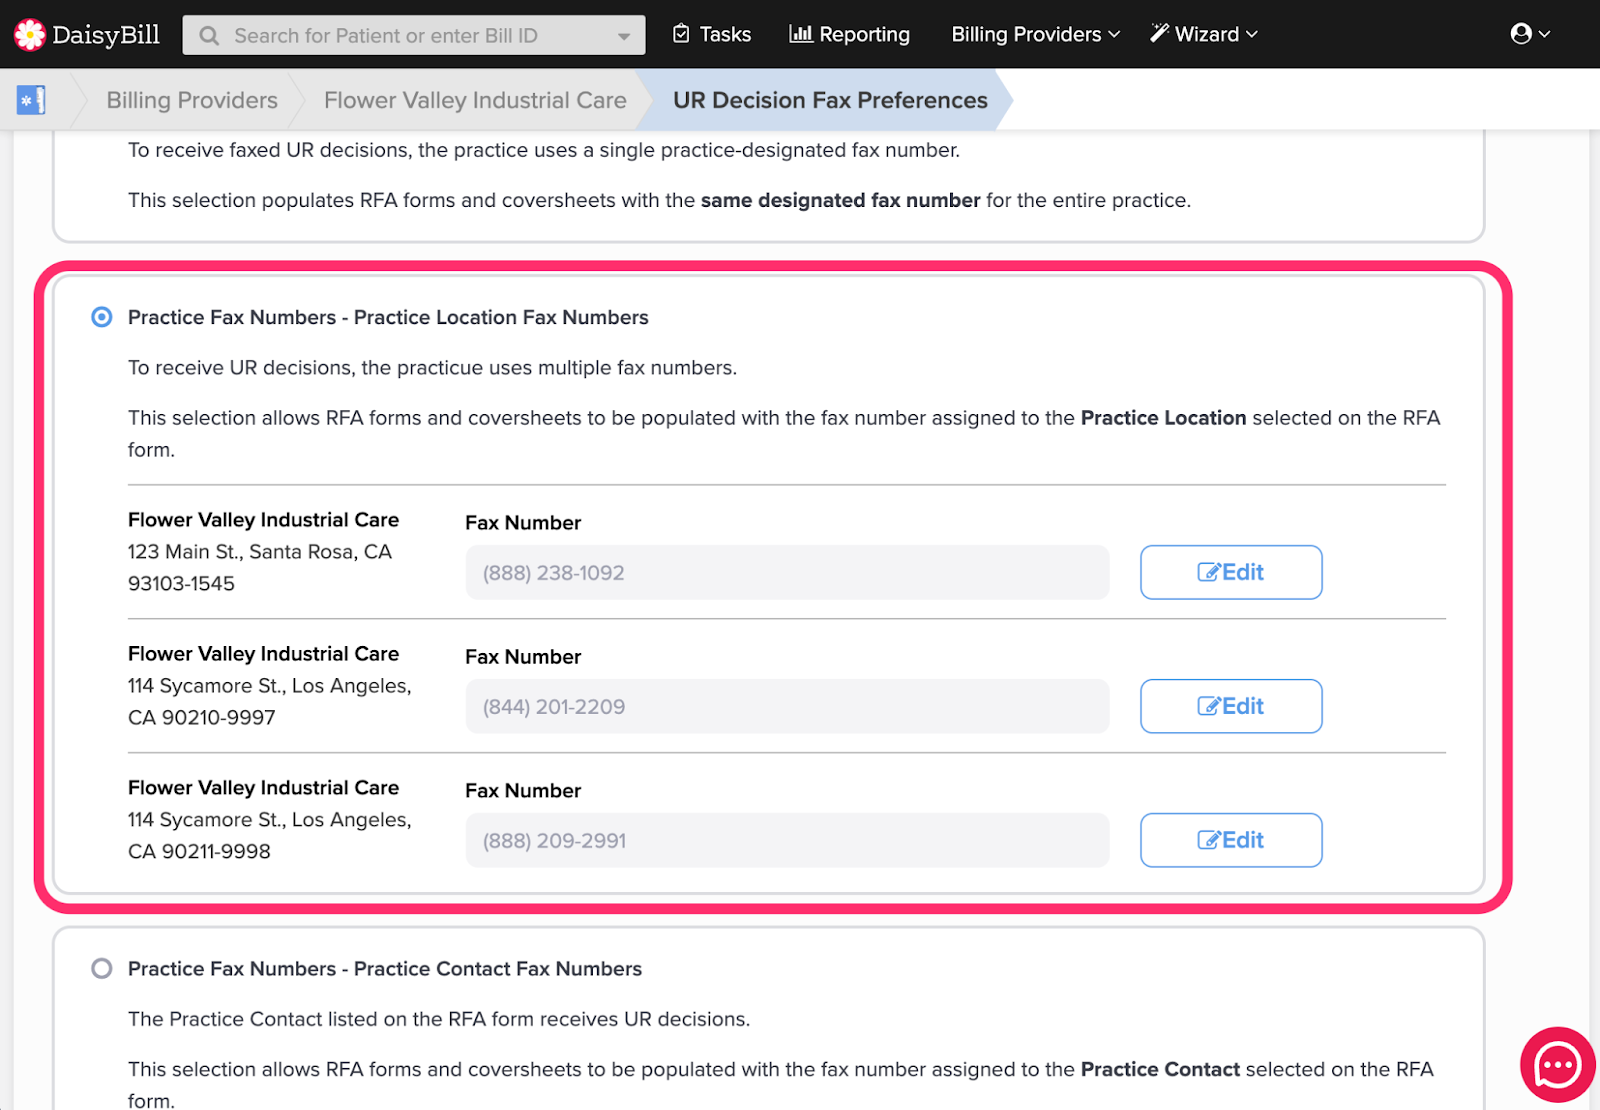This screenshot has width=1600, height=1110.
Task: Click the (844) 201-2209 fax field
Action: tap(787, 706)
